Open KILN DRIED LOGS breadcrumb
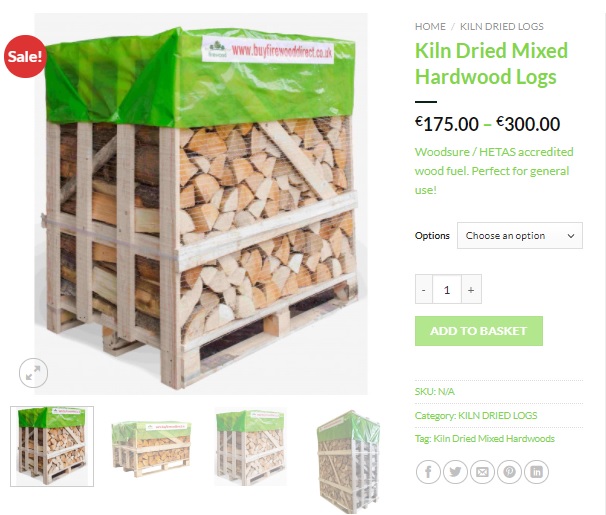Image resolution: width=606 pixels, height=515 pixels. click(502, 27)
